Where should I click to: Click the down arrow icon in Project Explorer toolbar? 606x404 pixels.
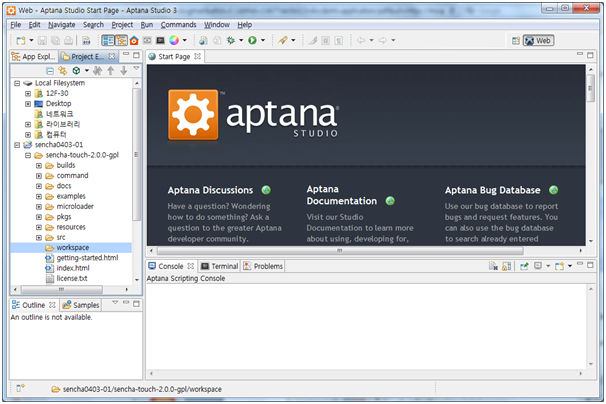124,71
